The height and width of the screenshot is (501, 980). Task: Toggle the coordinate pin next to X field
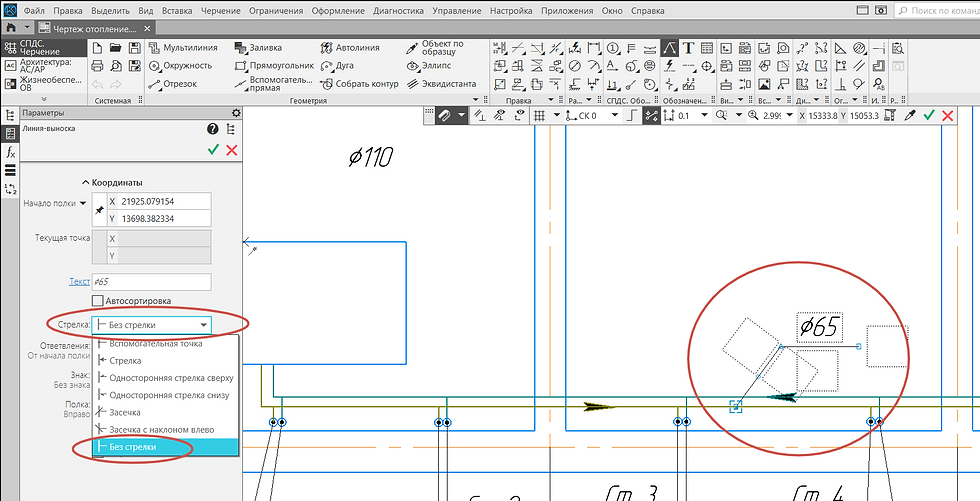coord(99,211)
